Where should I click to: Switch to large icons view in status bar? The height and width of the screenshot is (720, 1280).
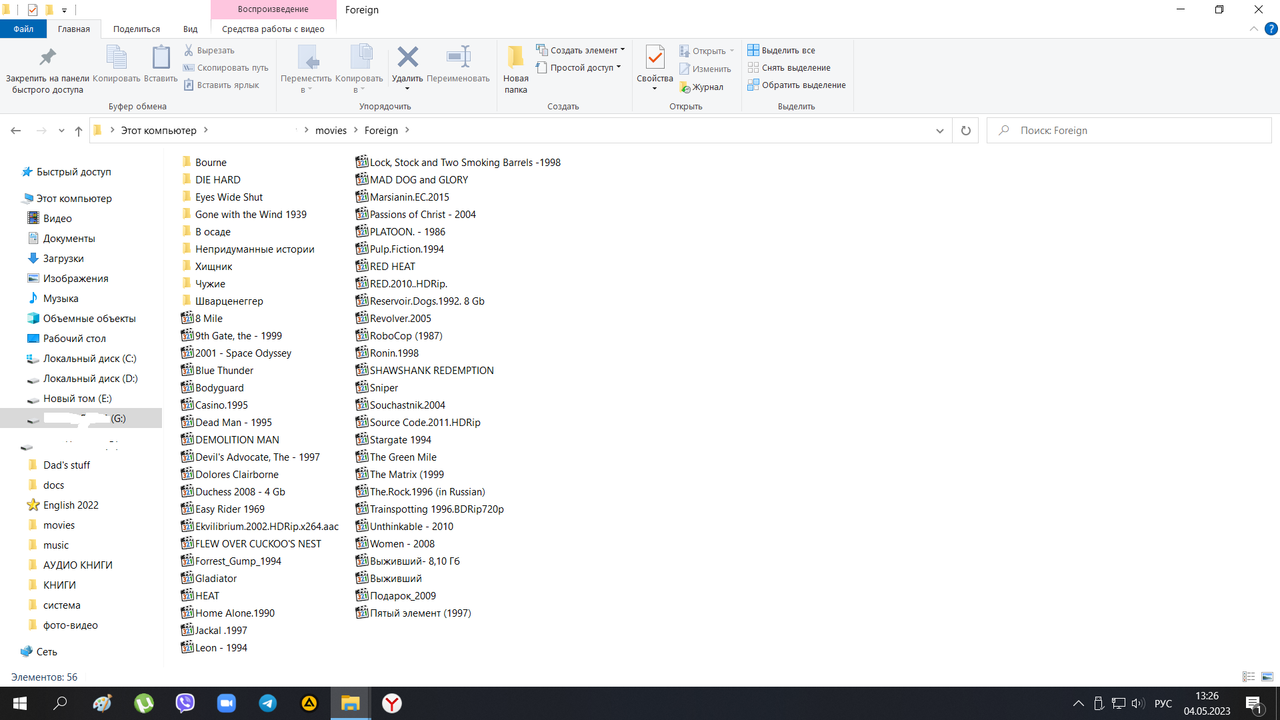pyautogui.click(x=1267, y=677)
